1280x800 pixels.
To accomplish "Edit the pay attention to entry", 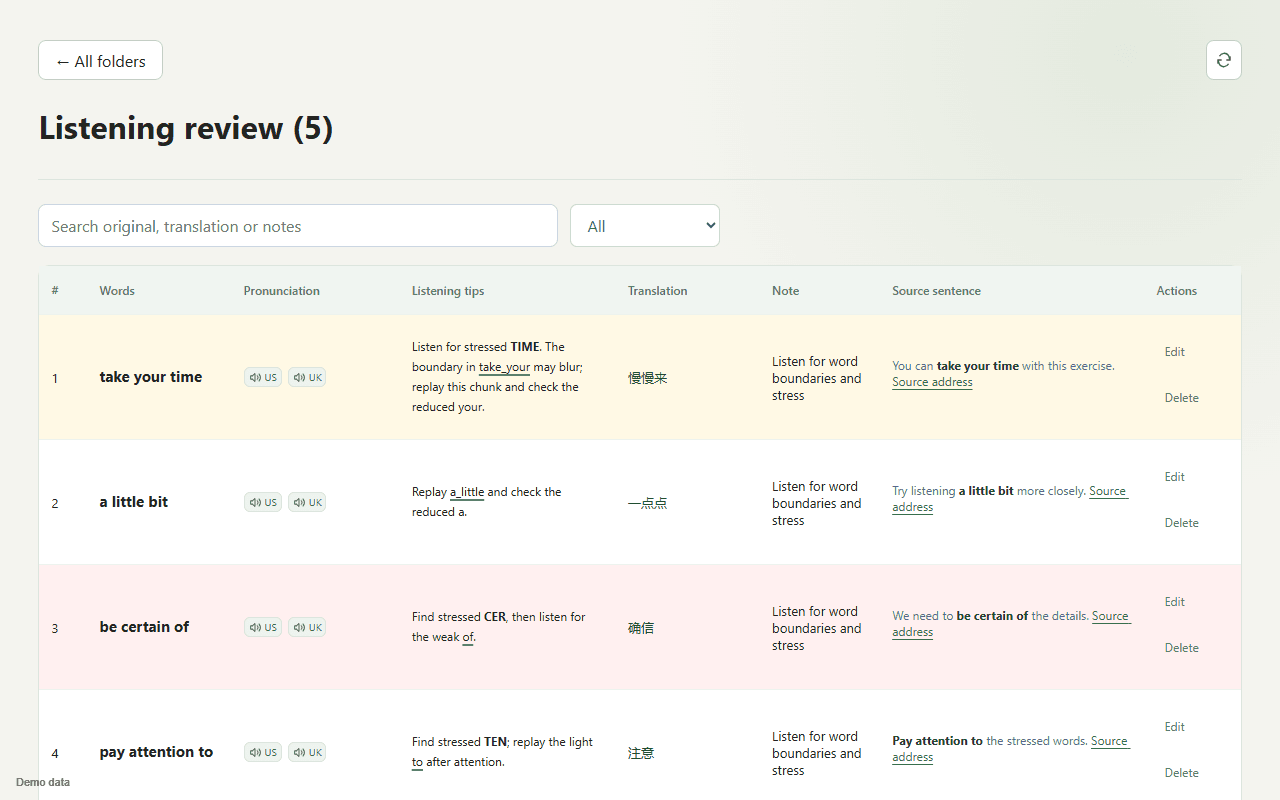I will pyautogui.click(x=1174, y=727).
